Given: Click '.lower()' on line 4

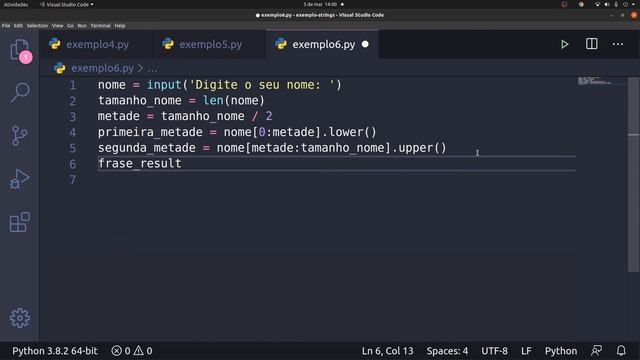Looking at the screenshot, I should tap(349, 132).
